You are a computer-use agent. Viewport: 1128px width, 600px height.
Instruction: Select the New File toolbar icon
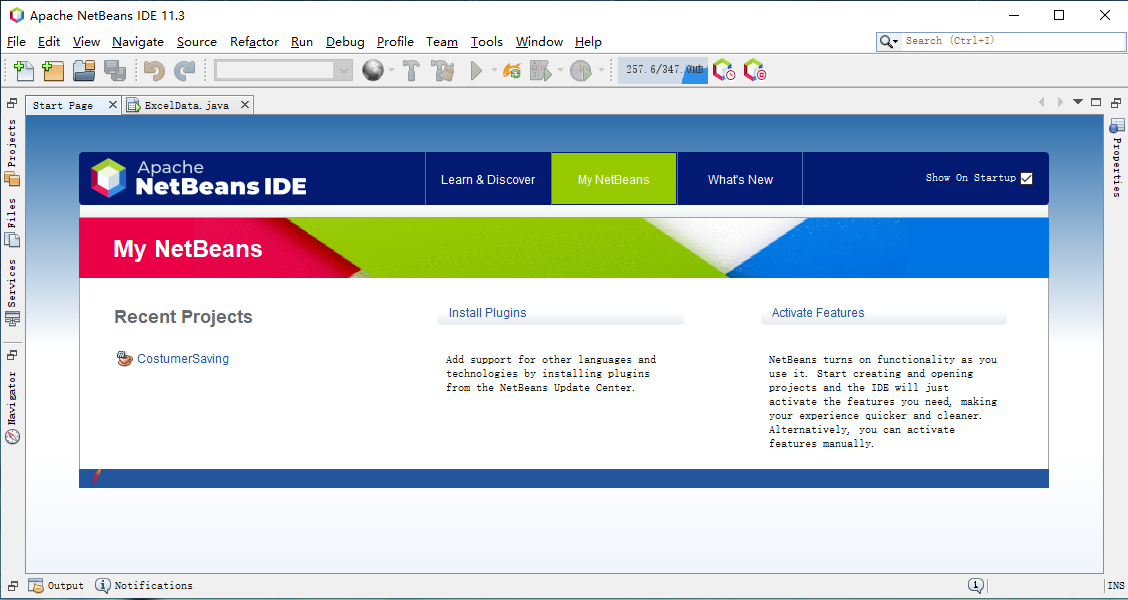22,70
